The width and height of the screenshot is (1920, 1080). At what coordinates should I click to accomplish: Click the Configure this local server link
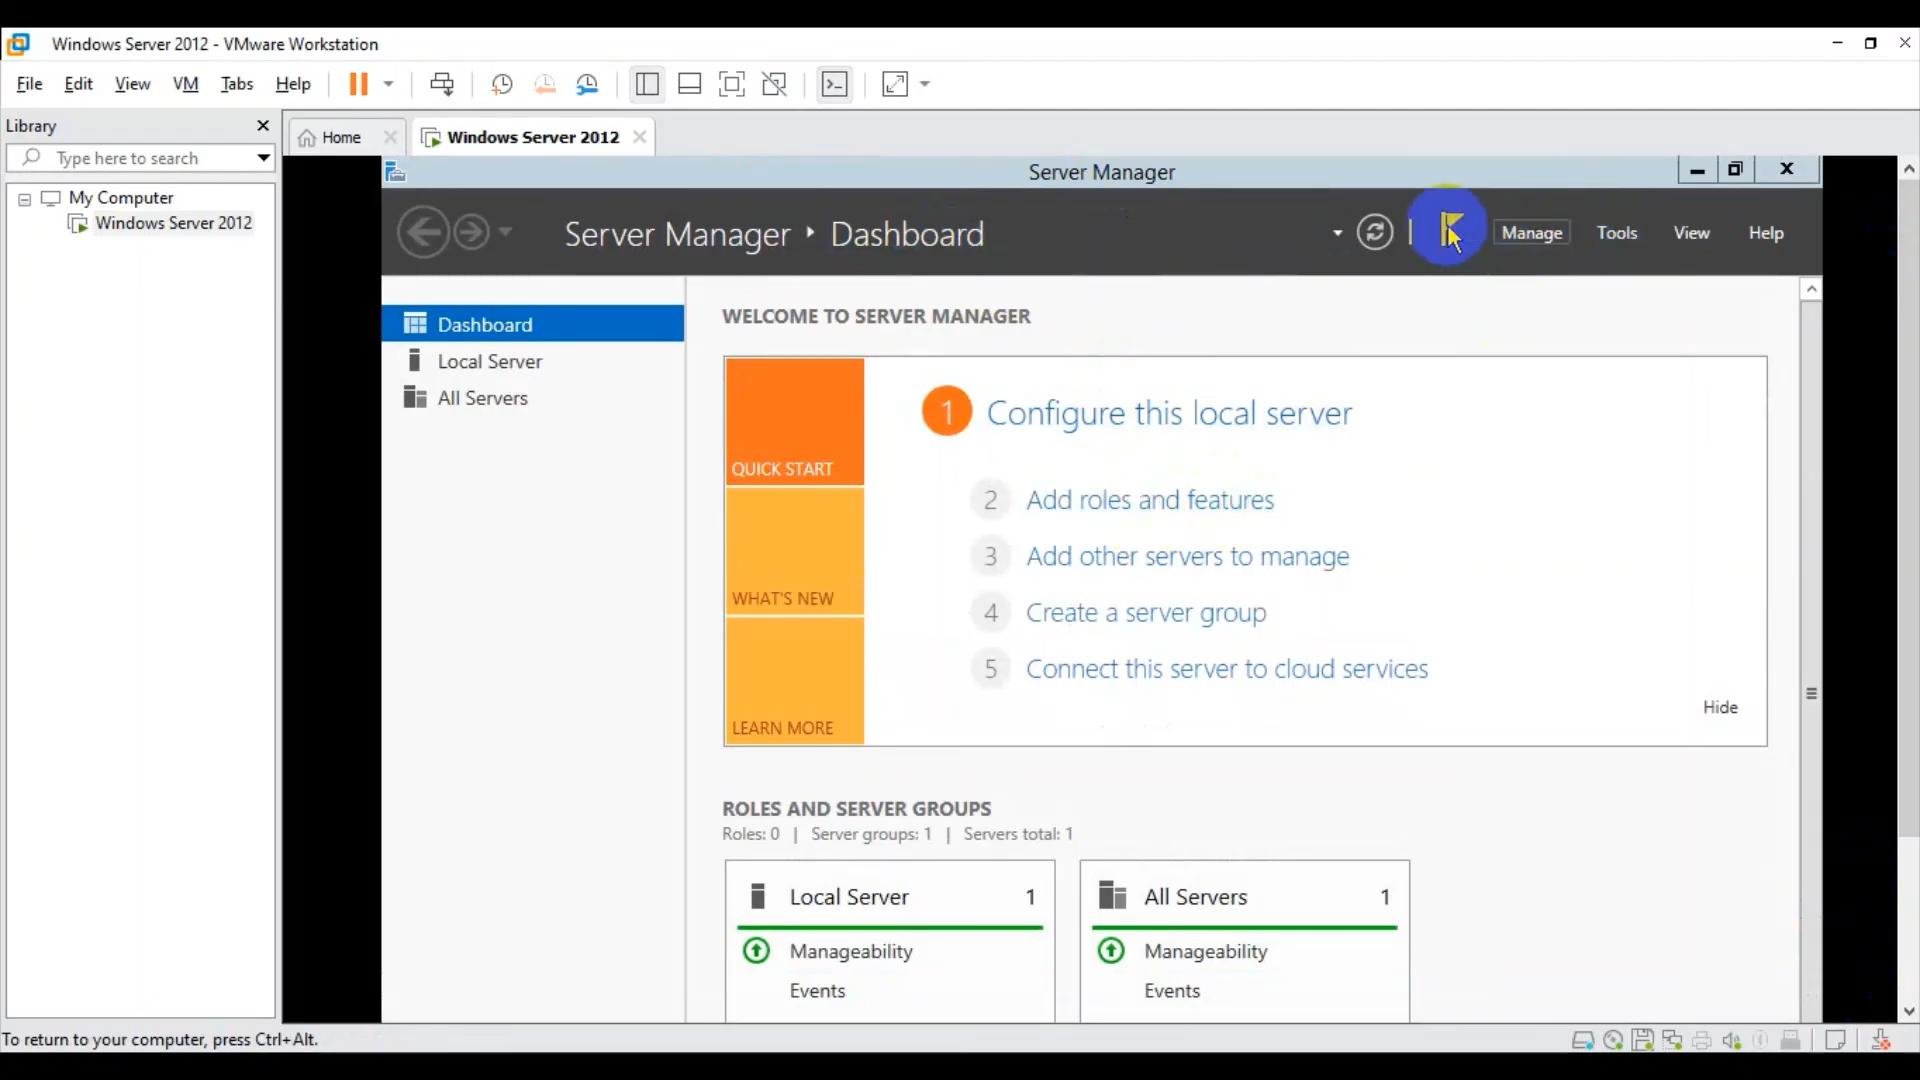[x=1169, y=413]
